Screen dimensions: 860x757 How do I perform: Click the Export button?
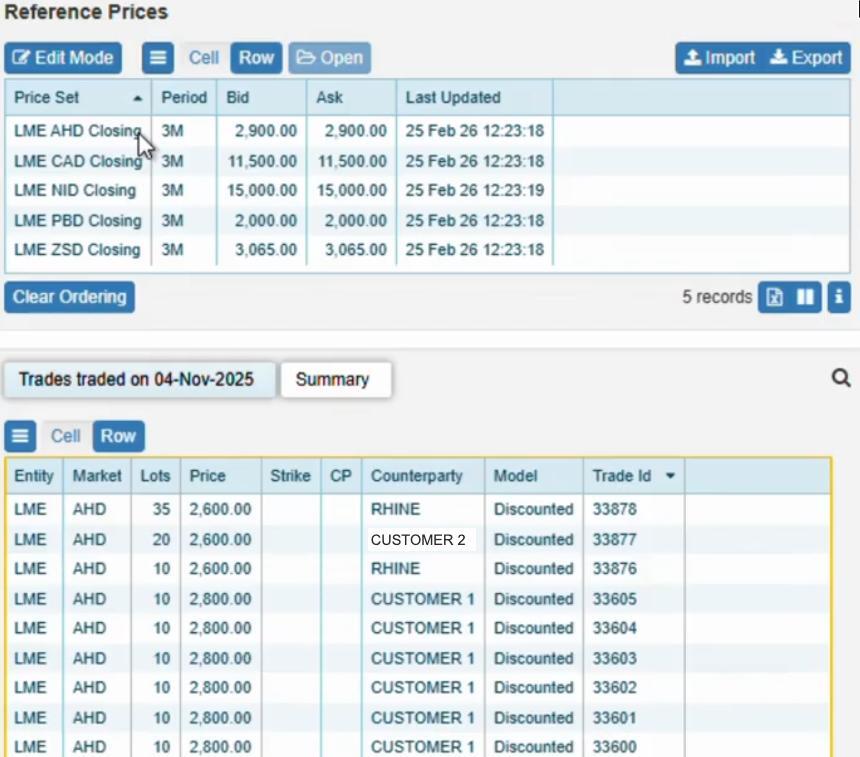[807, 58]
